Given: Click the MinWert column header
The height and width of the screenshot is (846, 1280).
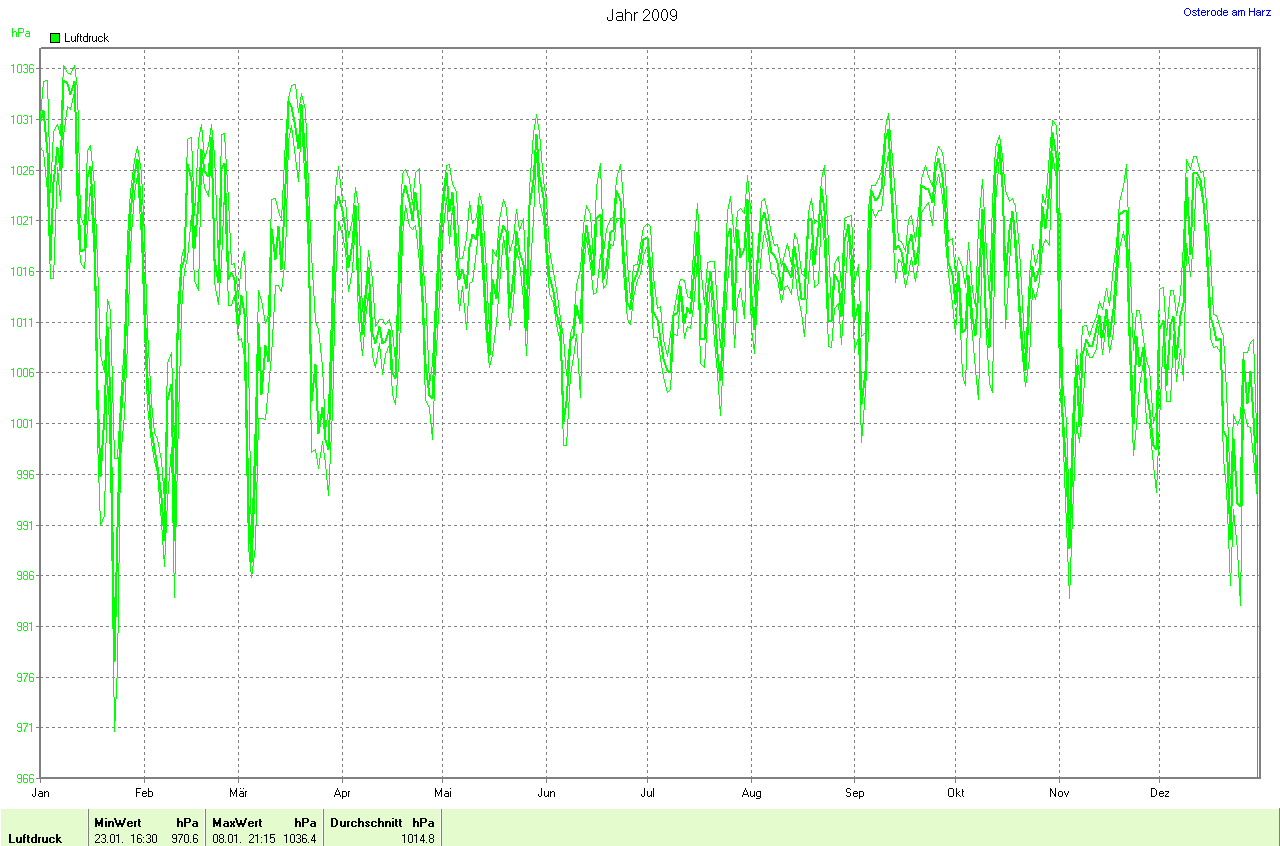Looking at the screenshot, I should [118, 823].
